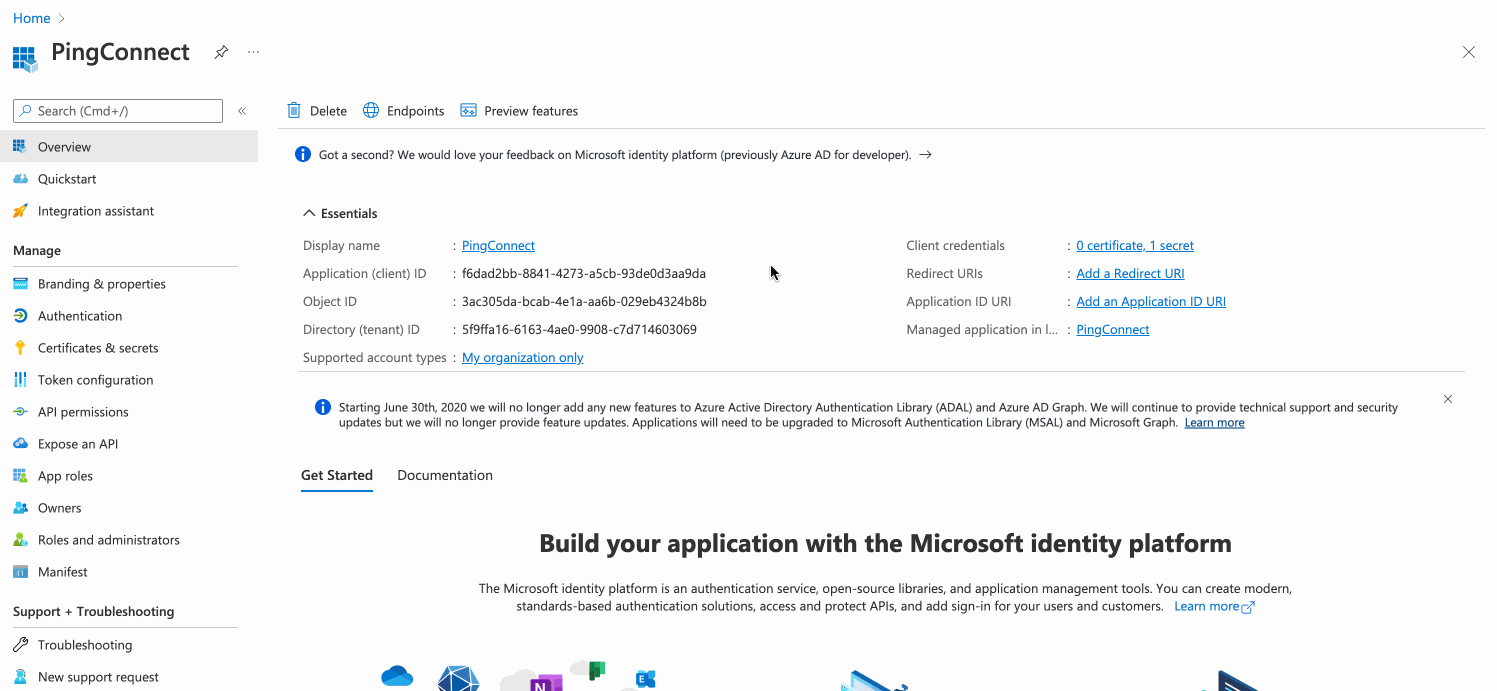Screen dimensions: 1497x691
Task: Open Certificates & secrets
Action: pyautogui.click(x=100, y=347)
